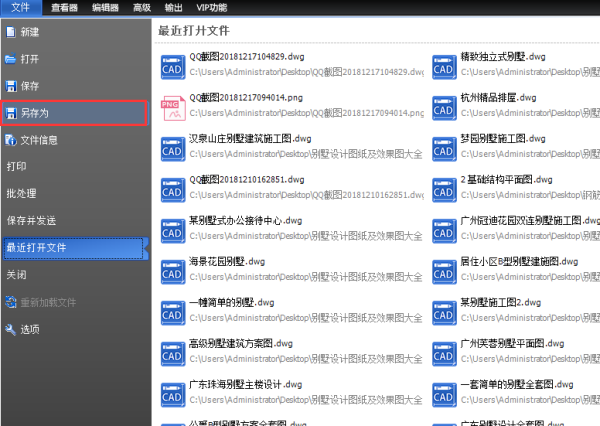
Task: Select 批处理 (Batch) from the sidebar
Action: [x=22, y=193]
